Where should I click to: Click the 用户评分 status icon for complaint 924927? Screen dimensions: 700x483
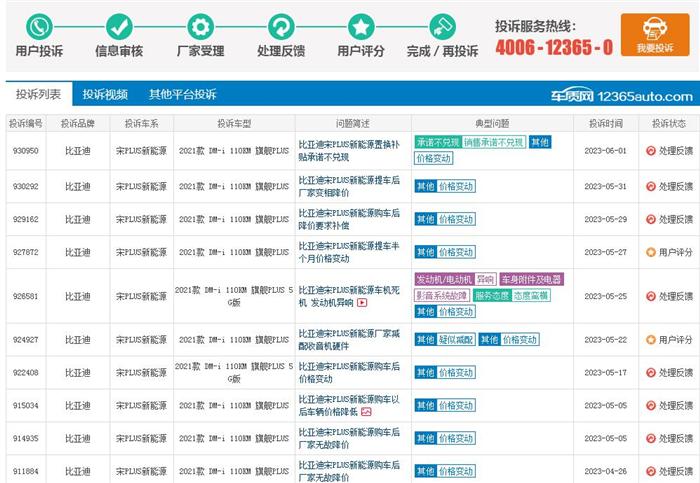pyautogui.click(x=651, y=340)
